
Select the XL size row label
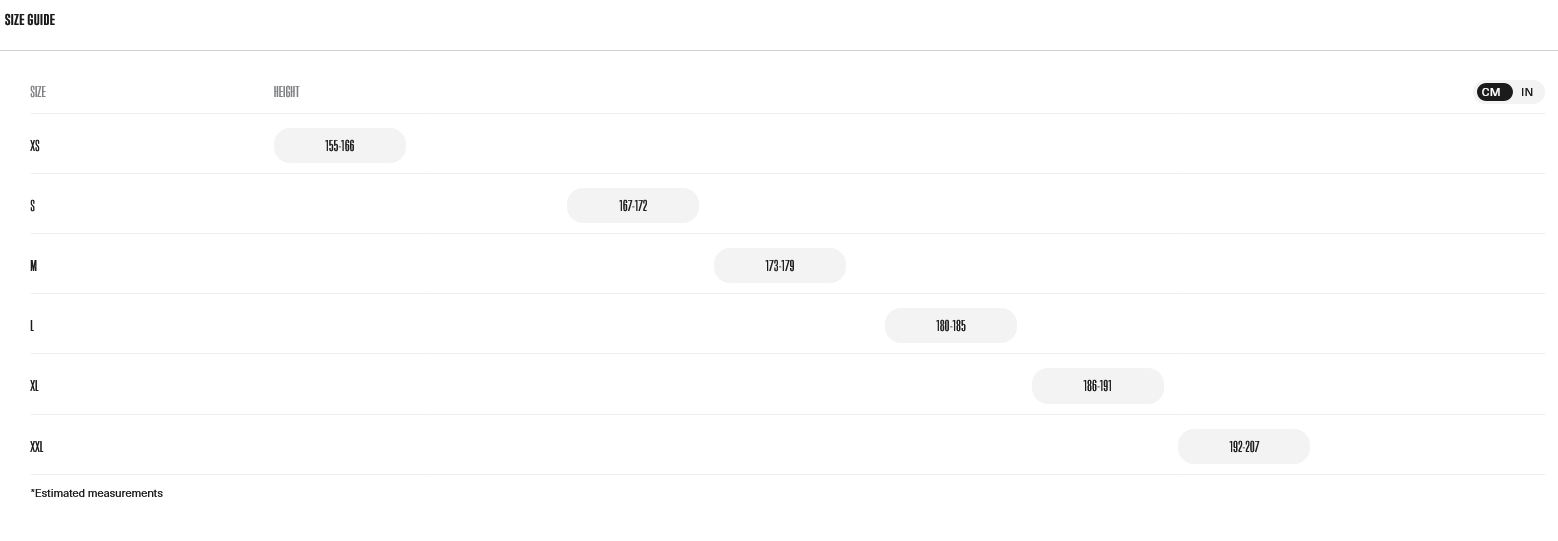34,386
